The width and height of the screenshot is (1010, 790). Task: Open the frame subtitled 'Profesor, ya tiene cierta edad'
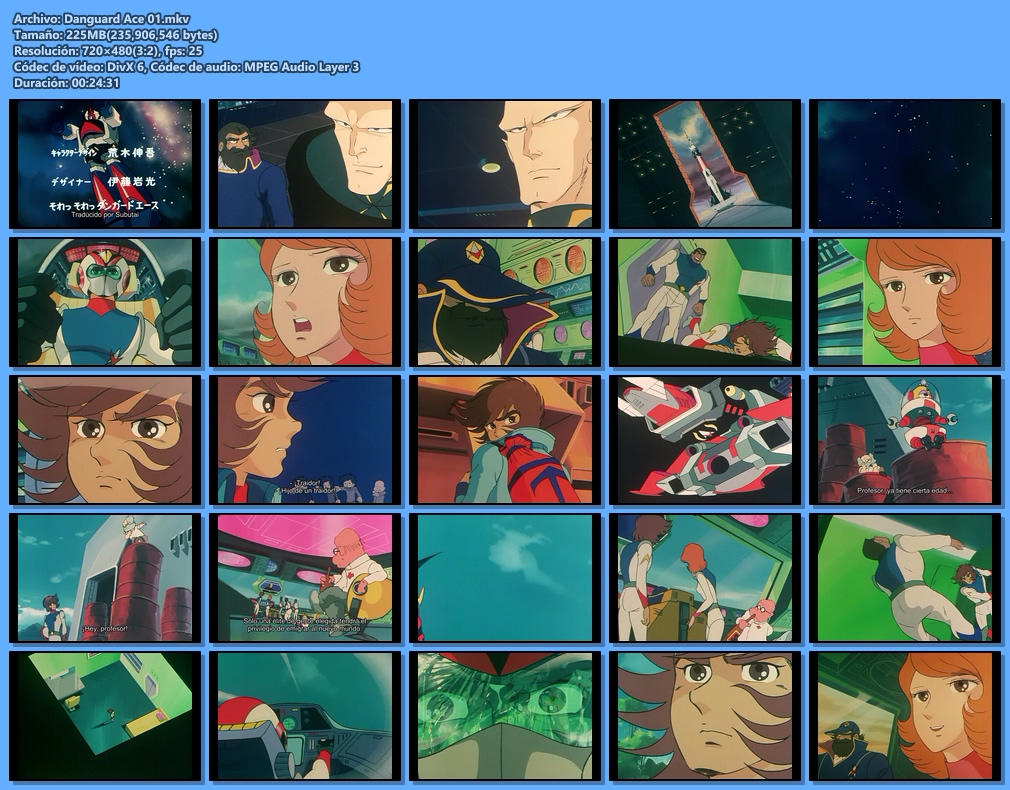tap(905, 439)
